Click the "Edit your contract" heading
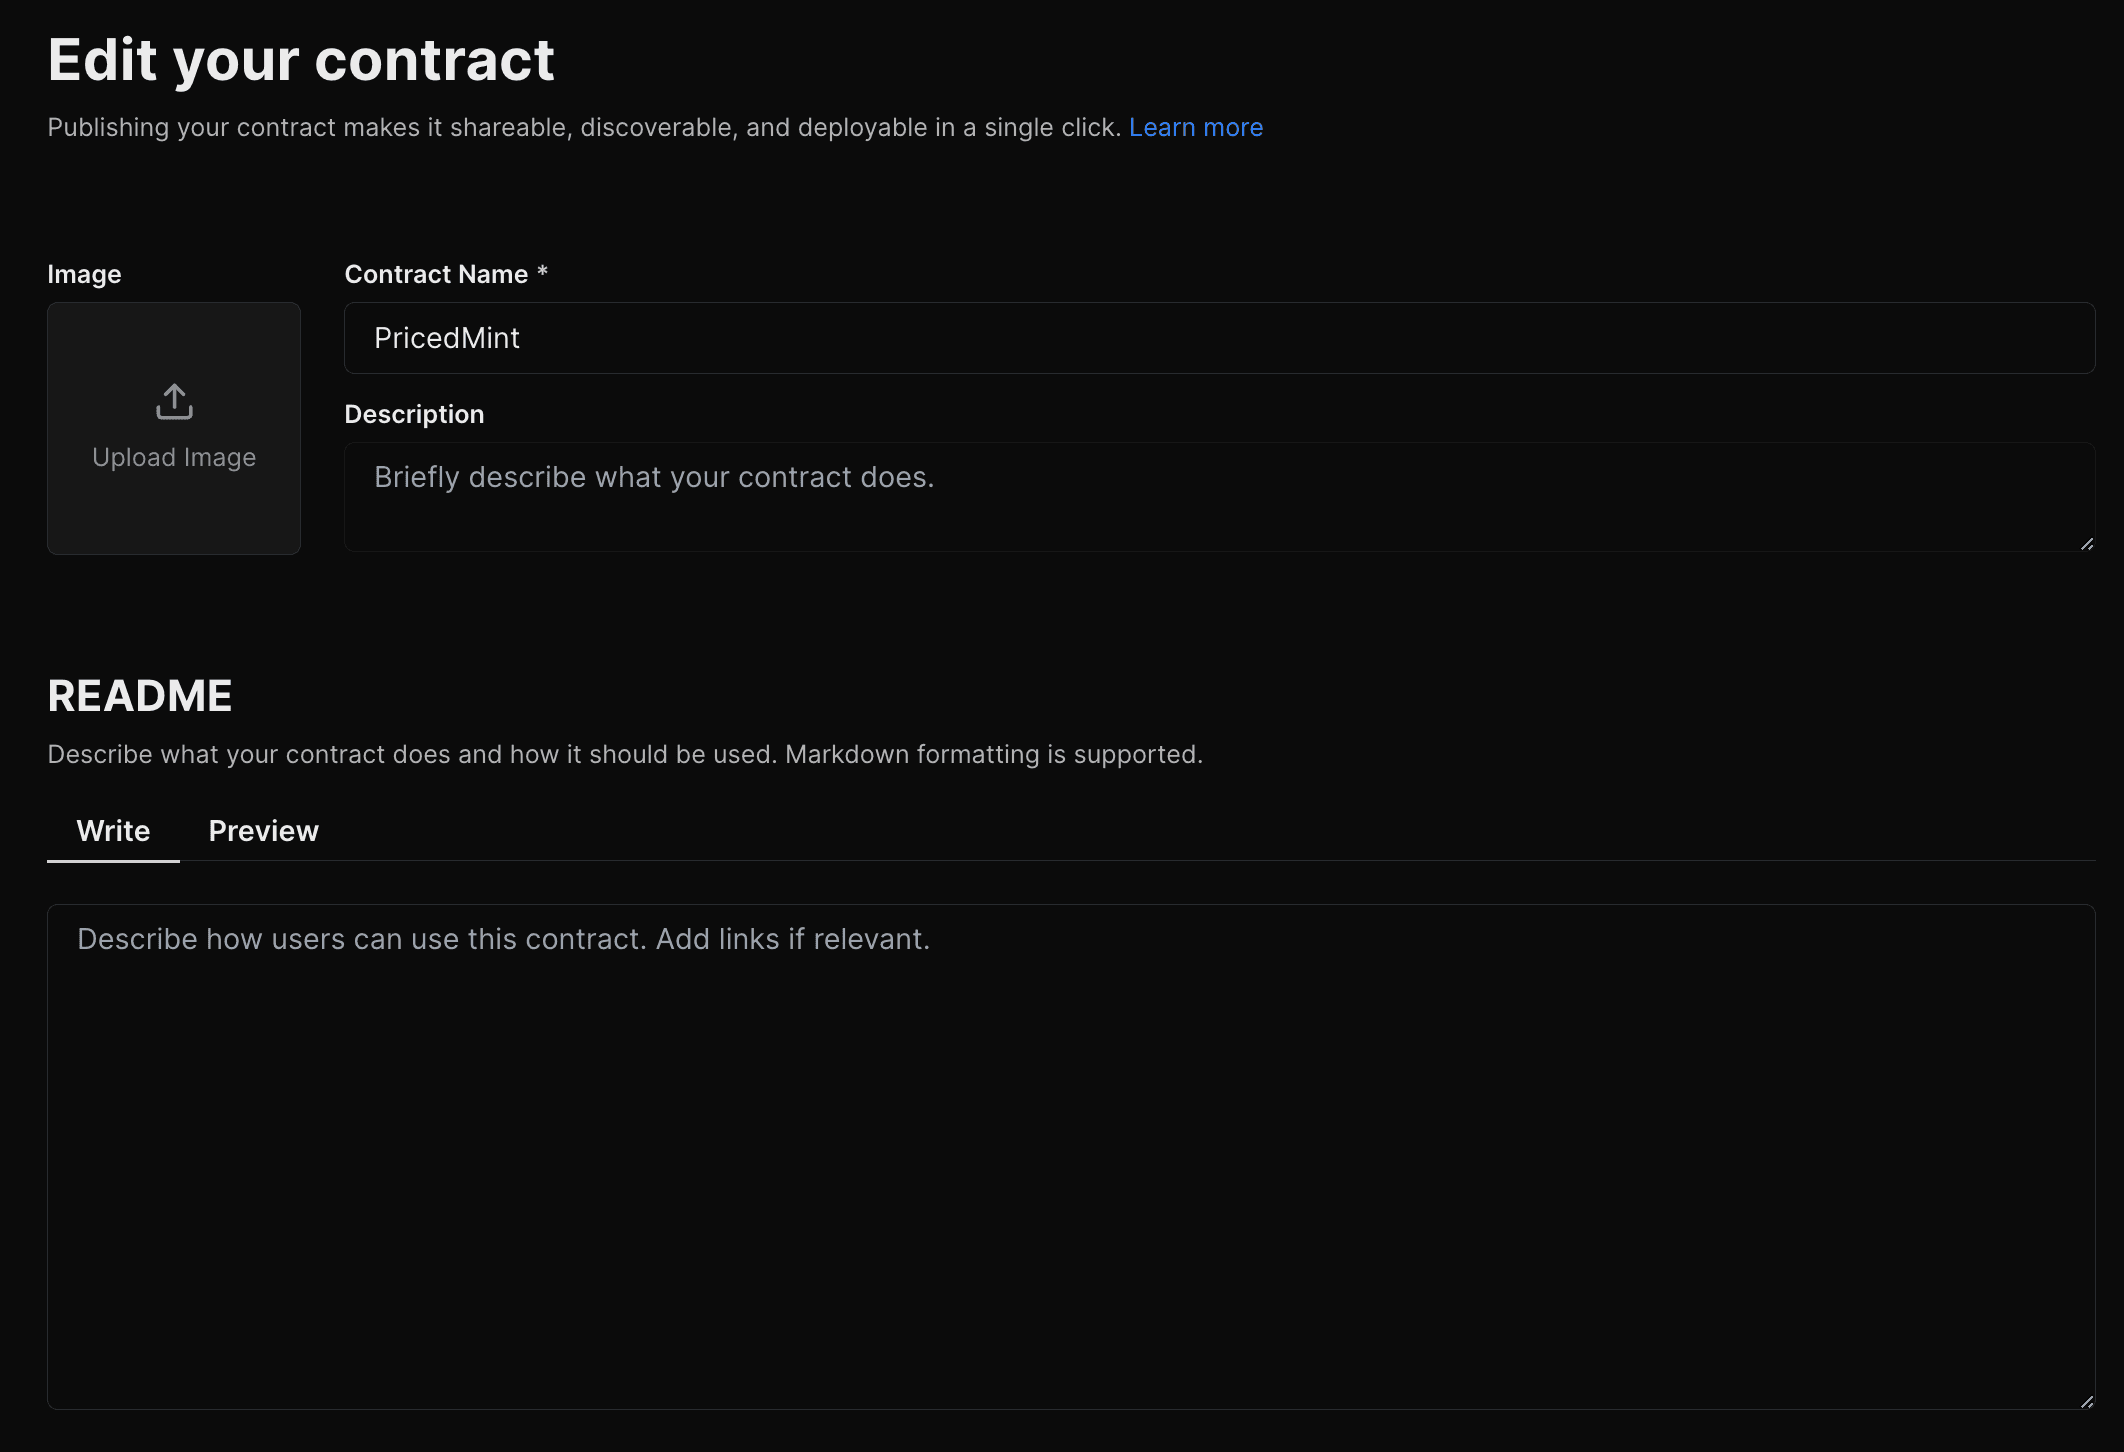Image resolution: width=2124 pixels, height=1452 pixels. [x=300, y=60]
